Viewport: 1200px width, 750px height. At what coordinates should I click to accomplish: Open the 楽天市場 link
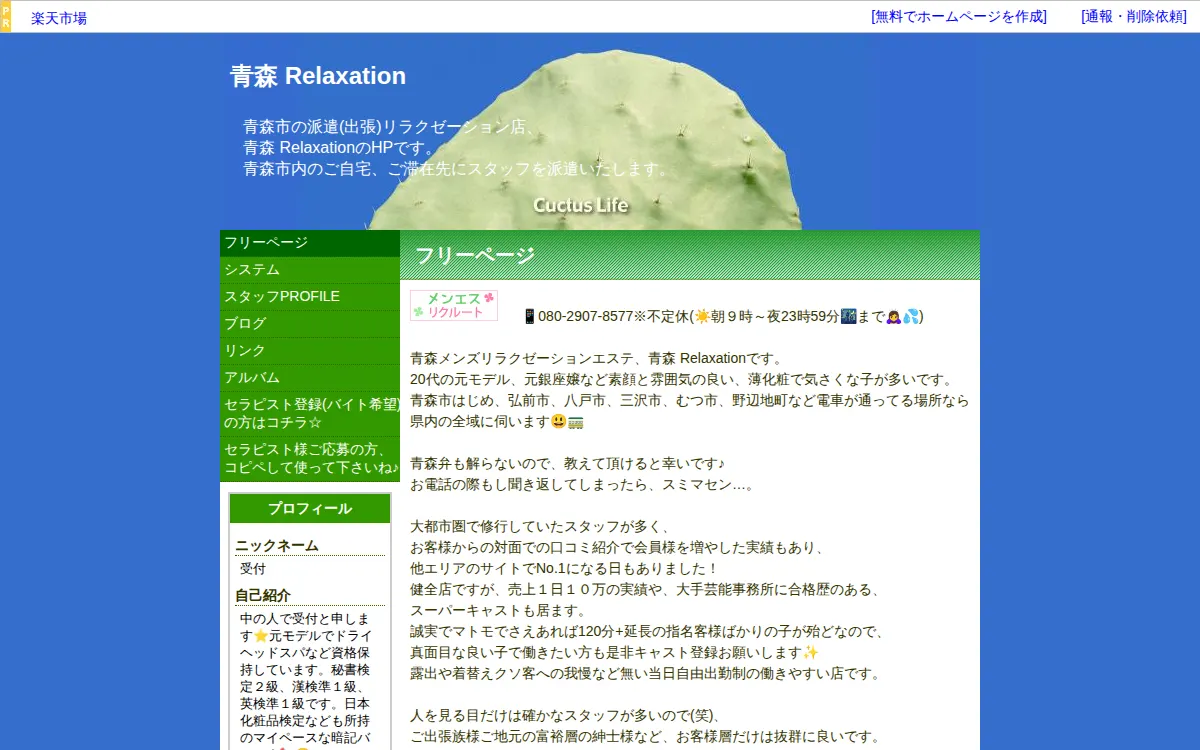pos(58,18)
